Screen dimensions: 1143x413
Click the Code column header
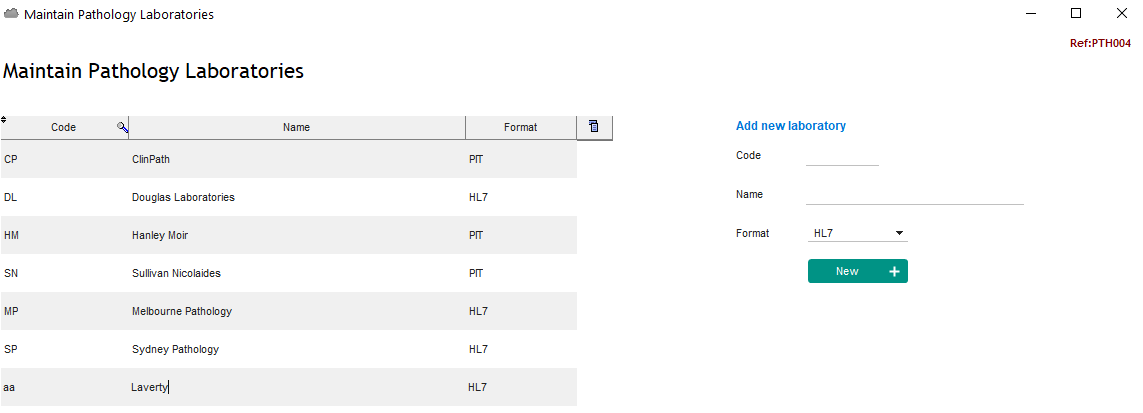(x=64, y=127)
